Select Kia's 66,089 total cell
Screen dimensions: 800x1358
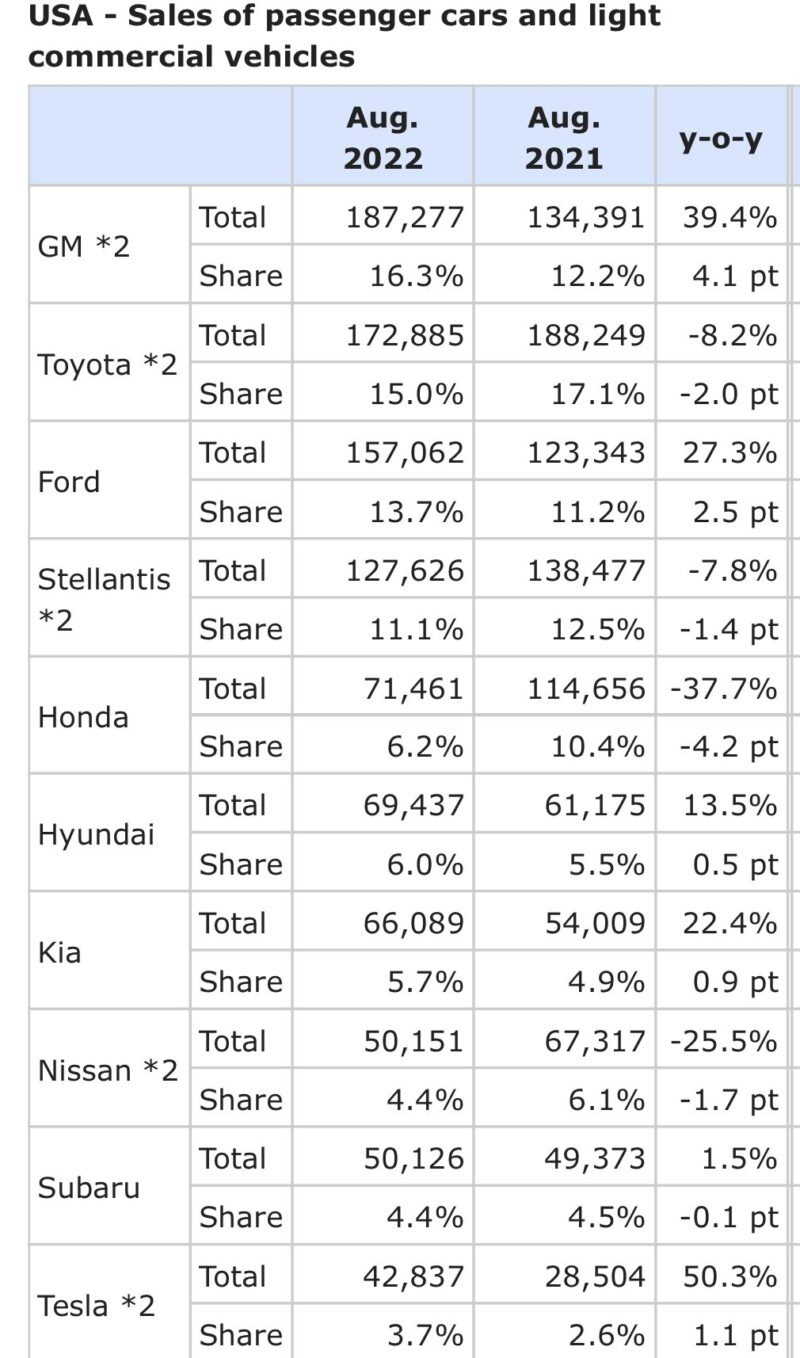[x=413, y=923]
